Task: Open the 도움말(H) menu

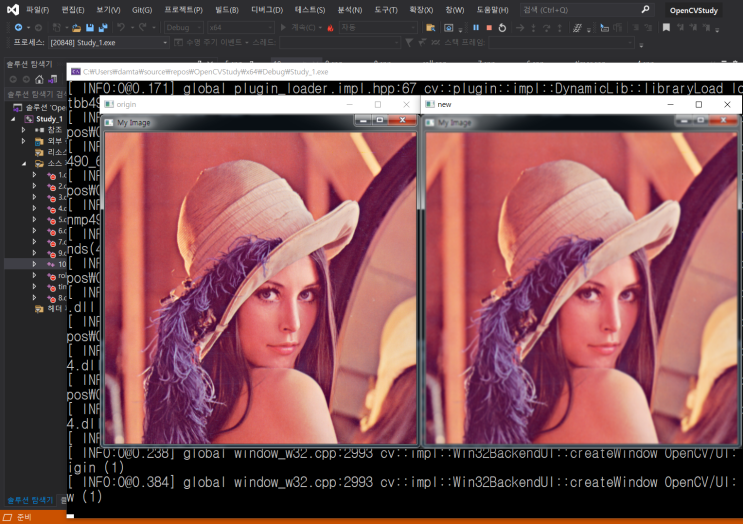Action: coord(492,10)
